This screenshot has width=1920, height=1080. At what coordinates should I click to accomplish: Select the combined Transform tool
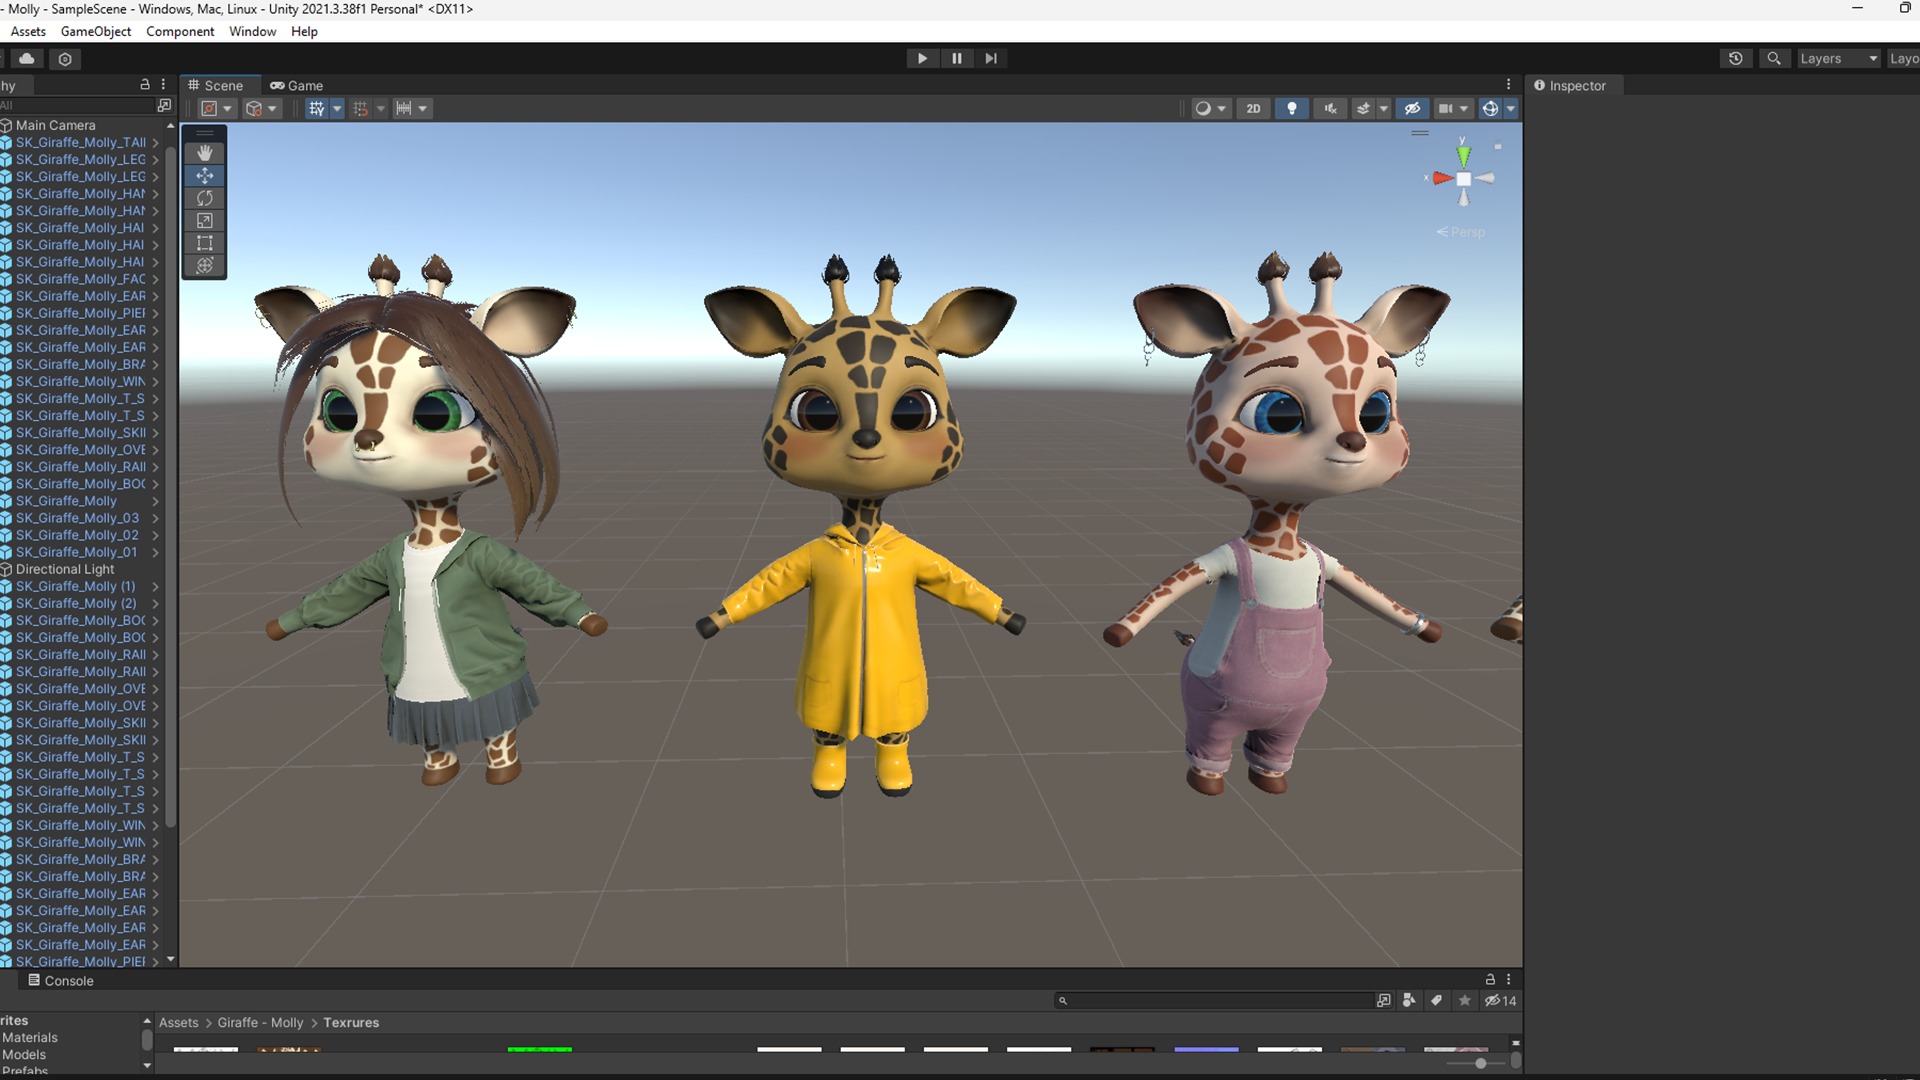pos(204,265)
